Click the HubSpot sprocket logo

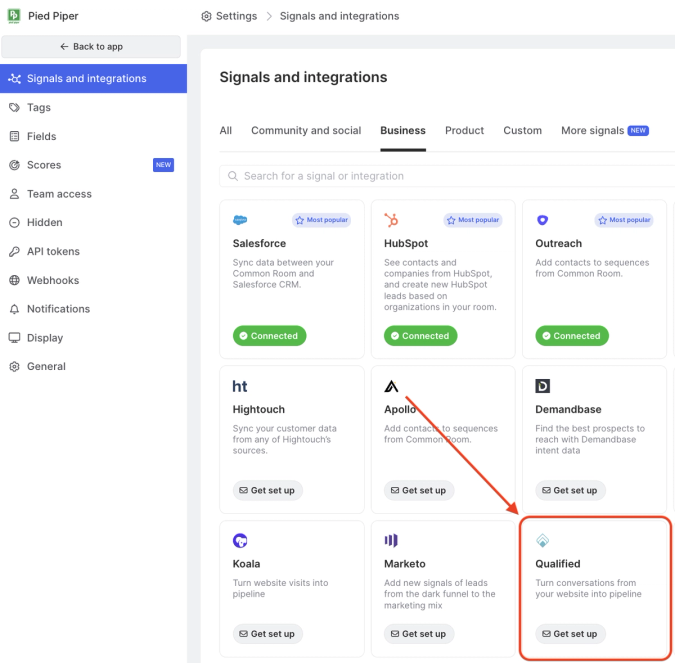click(391, 220)
